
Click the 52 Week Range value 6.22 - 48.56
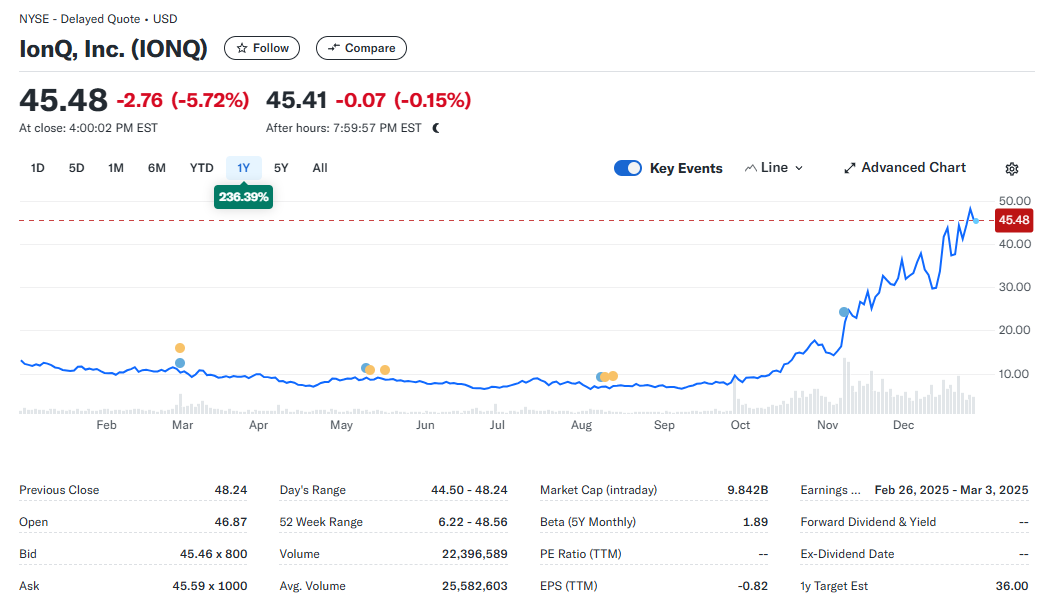point(473,522)
